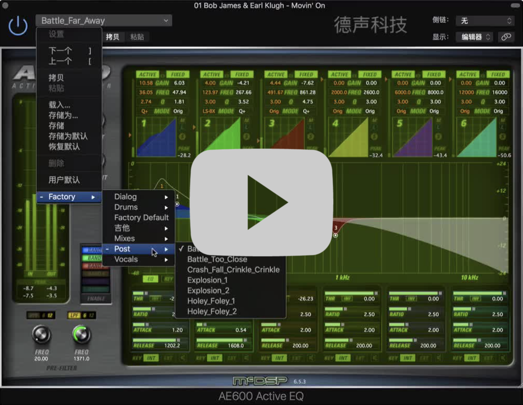Toggle the ENABLE button under band list
The height and width of the screenshot is (405, 523).
(96, 298)
